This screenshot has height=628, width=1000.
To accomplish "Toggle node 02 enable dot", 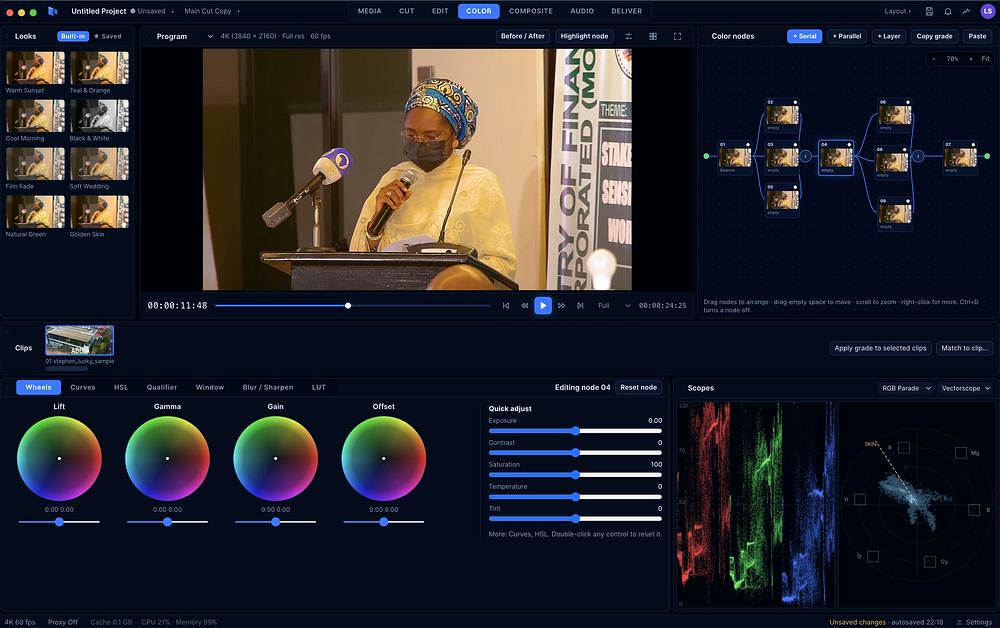I will click(795, 102).
